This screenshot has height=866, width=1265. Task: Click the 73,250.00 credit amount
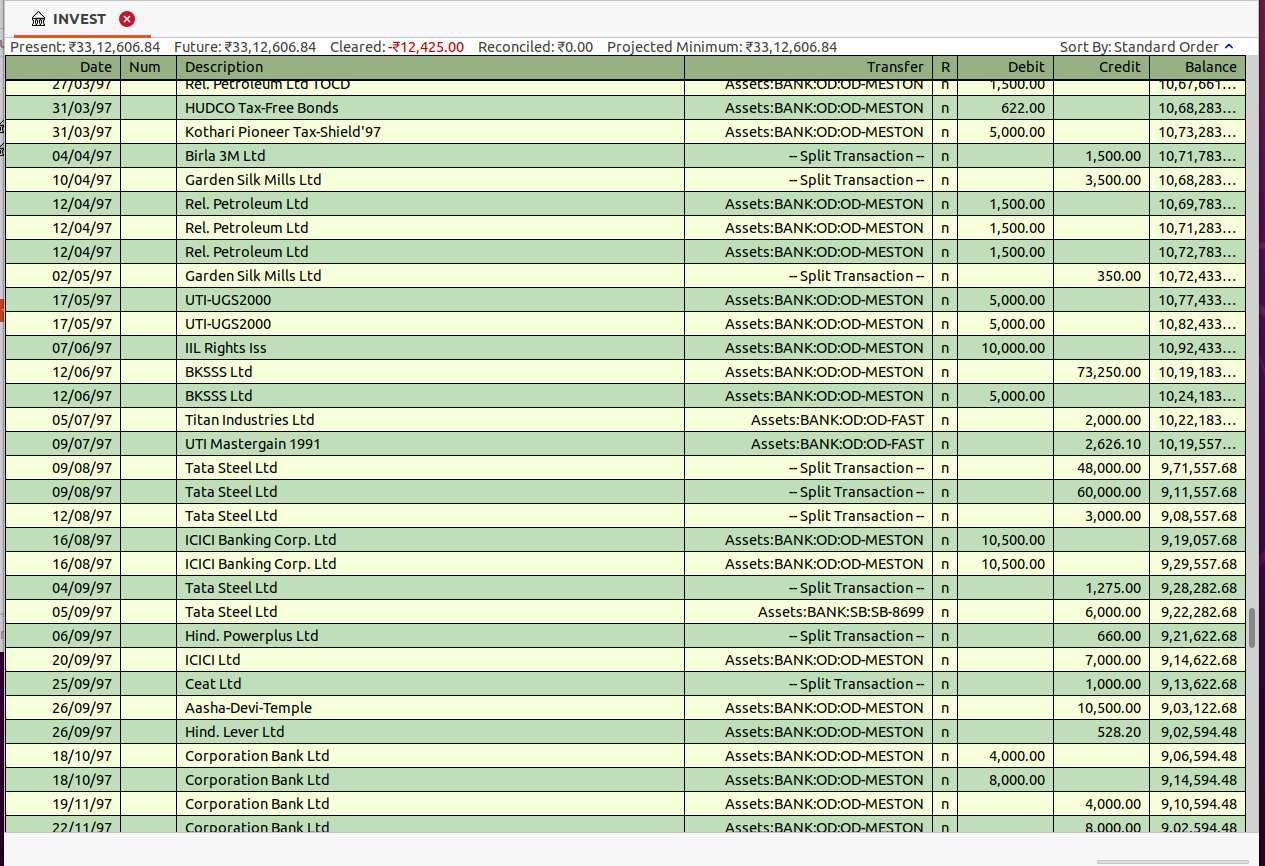coord(1110,372)
